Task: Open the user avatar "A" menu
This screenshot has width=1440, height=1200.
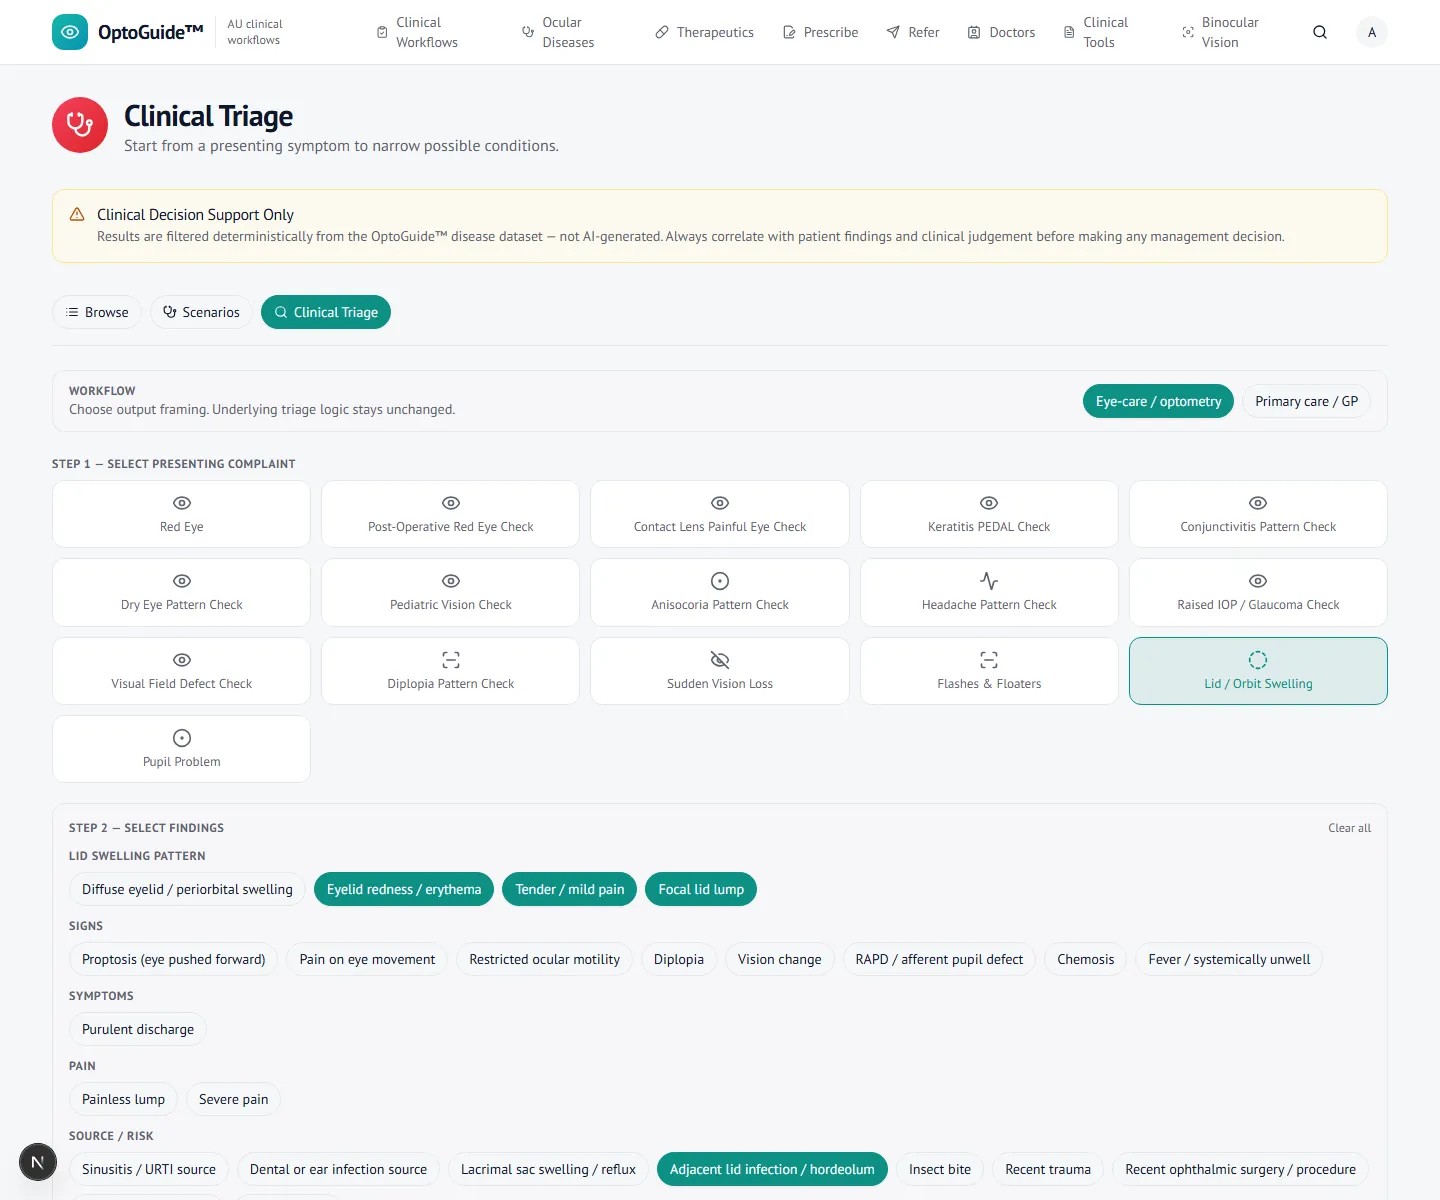Action: [x=1372, y=32]
